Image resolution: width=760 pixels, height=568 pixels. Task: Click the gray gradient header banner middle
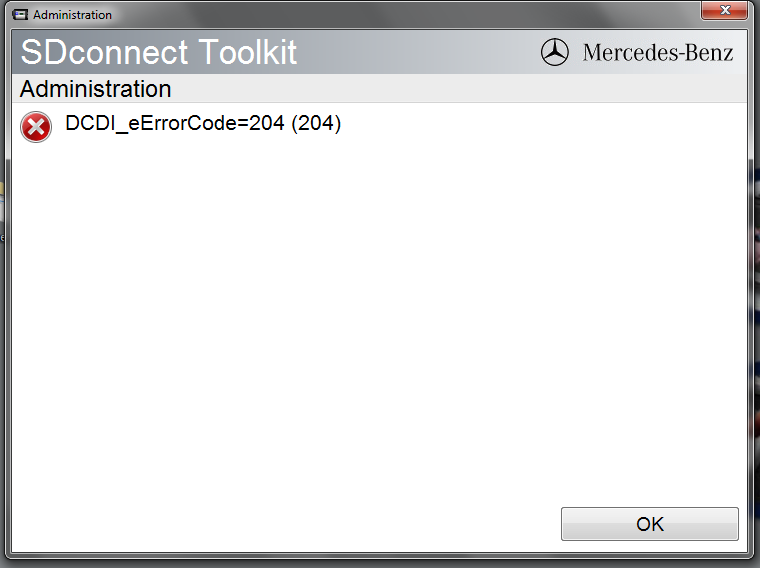(417, 52)
